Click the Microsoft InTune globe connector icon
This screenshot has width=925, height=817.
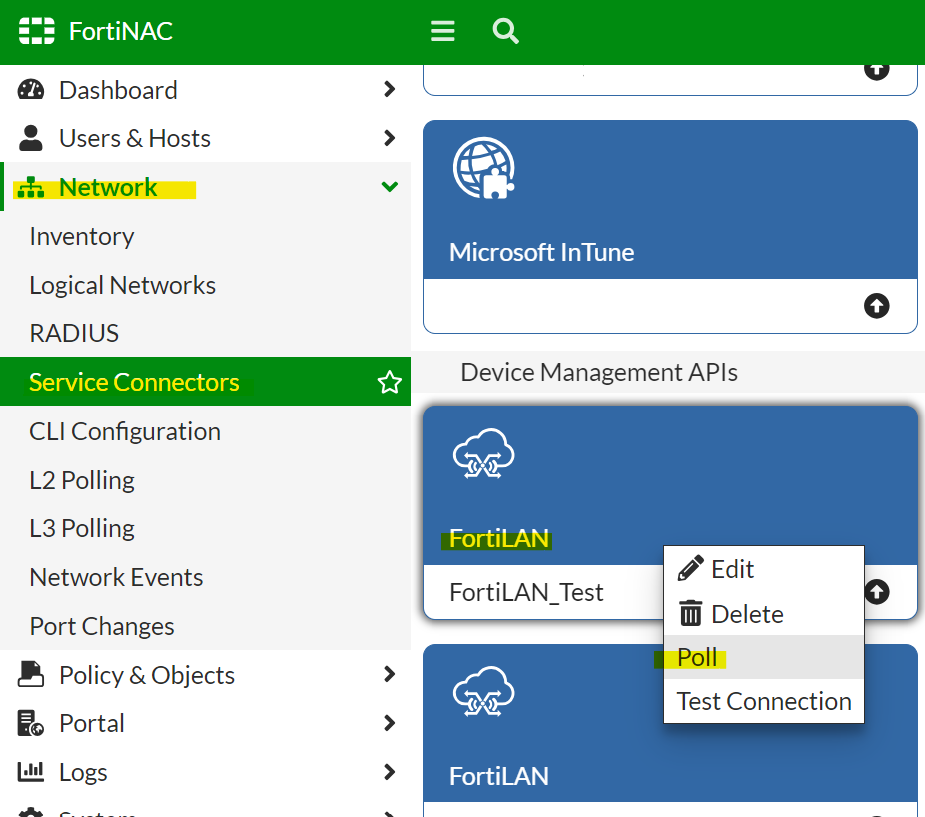point(485,168)
